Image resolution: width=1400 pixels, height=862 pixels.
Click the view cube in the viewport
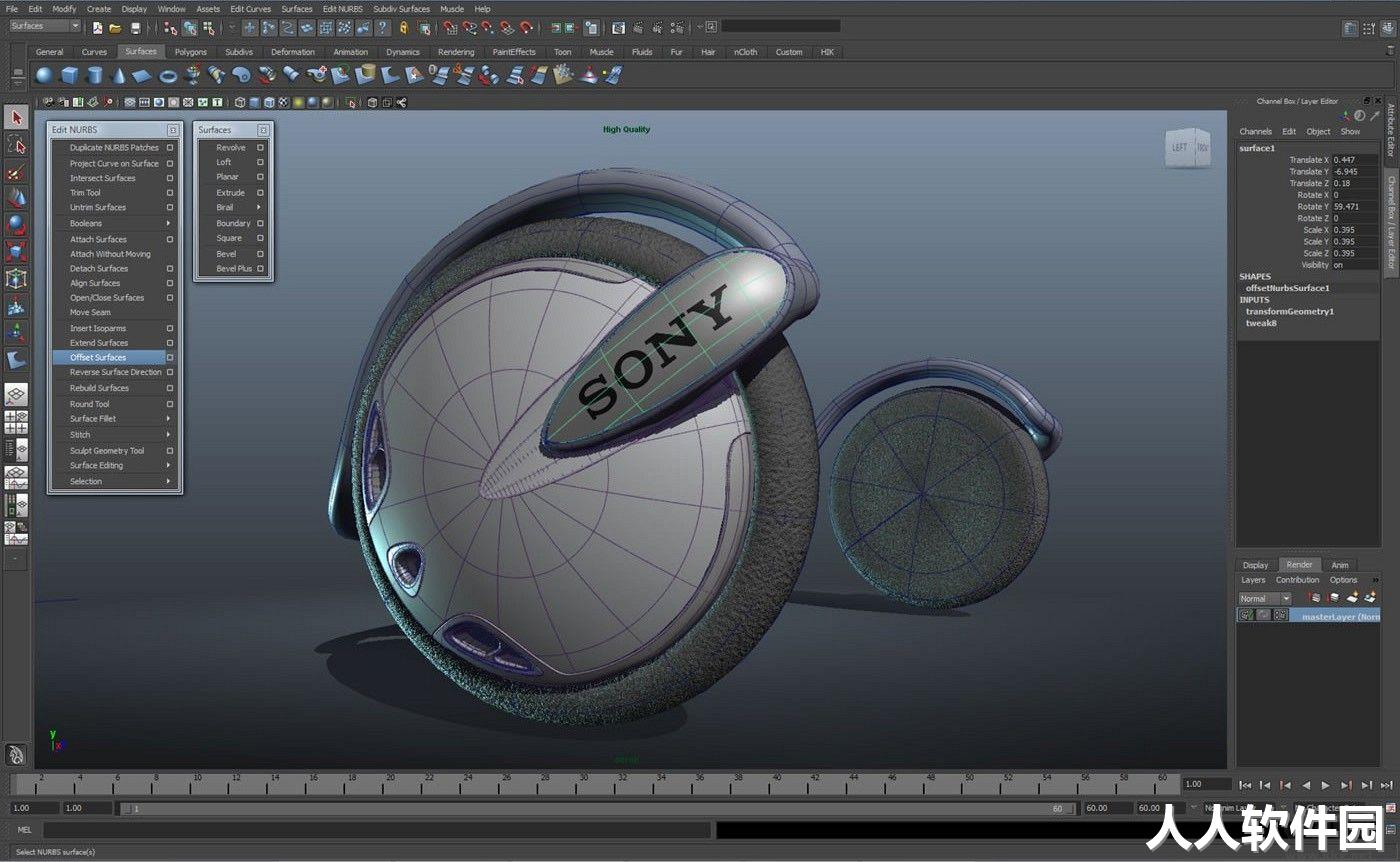point(1189,147)
